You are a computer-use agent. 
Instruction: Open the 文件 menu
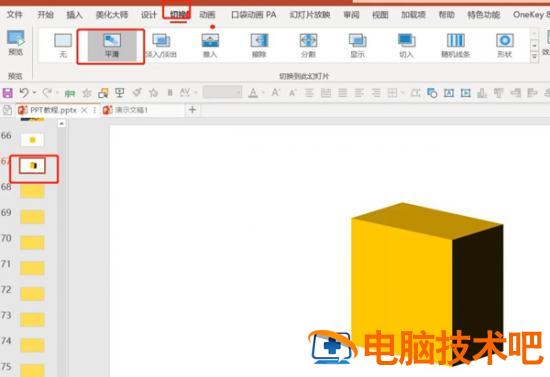[15, 15]
